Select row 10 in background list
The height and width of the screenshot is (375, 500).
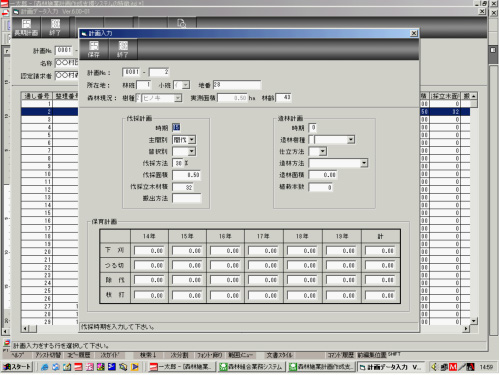coord(50,174)
